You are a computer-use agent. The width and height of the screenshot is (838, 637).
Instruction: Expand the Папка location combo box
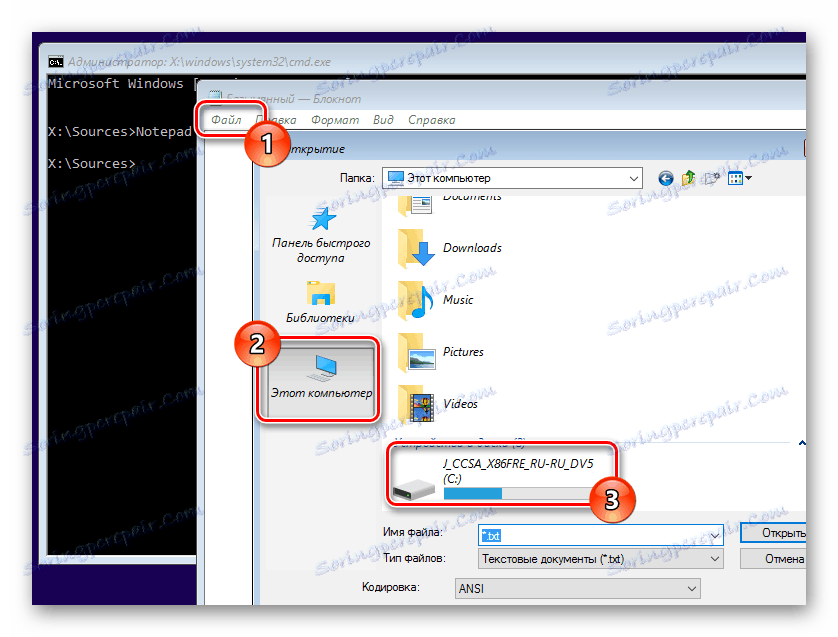[x=634, y=178]
